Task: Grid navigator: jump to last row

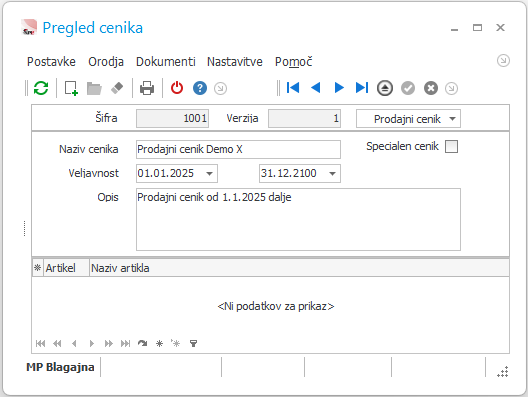Action: (125, 343)
